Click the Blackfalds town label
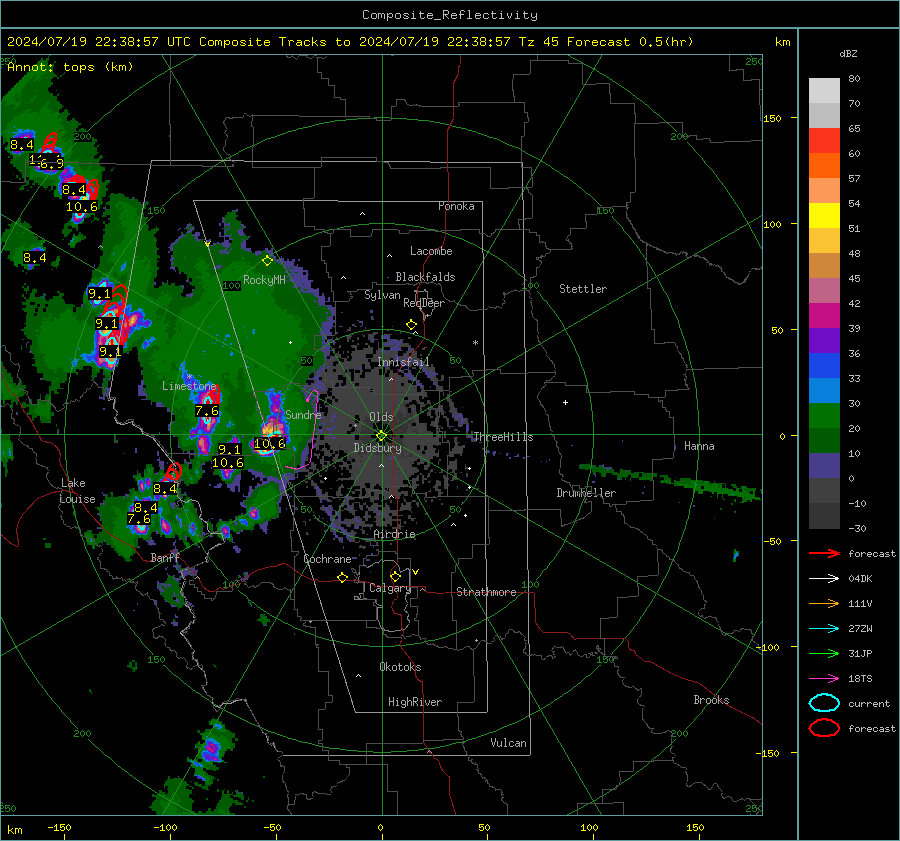Viewport: 900px width, 841px height. click(x=425, y=277)
